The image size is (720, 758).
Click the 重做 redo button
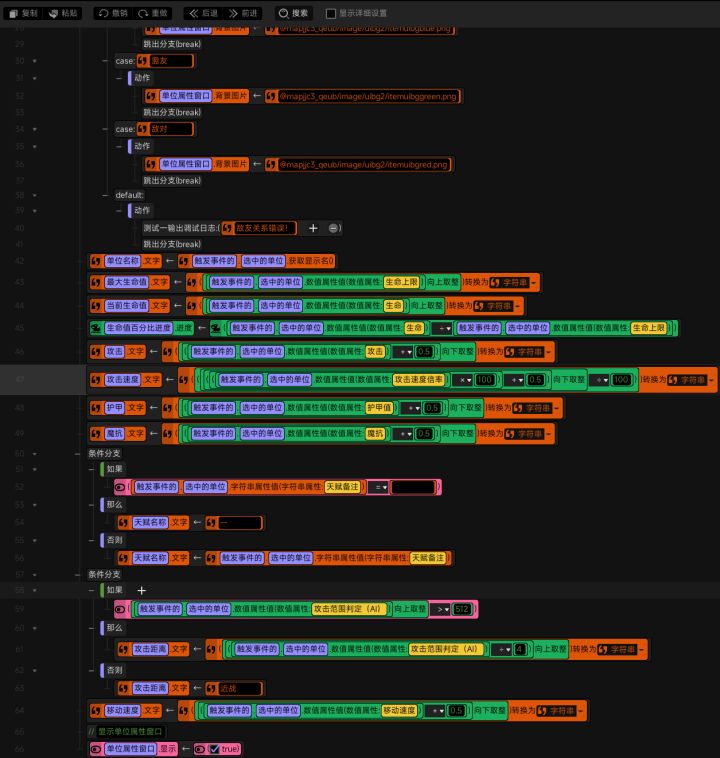coord(153,13)
